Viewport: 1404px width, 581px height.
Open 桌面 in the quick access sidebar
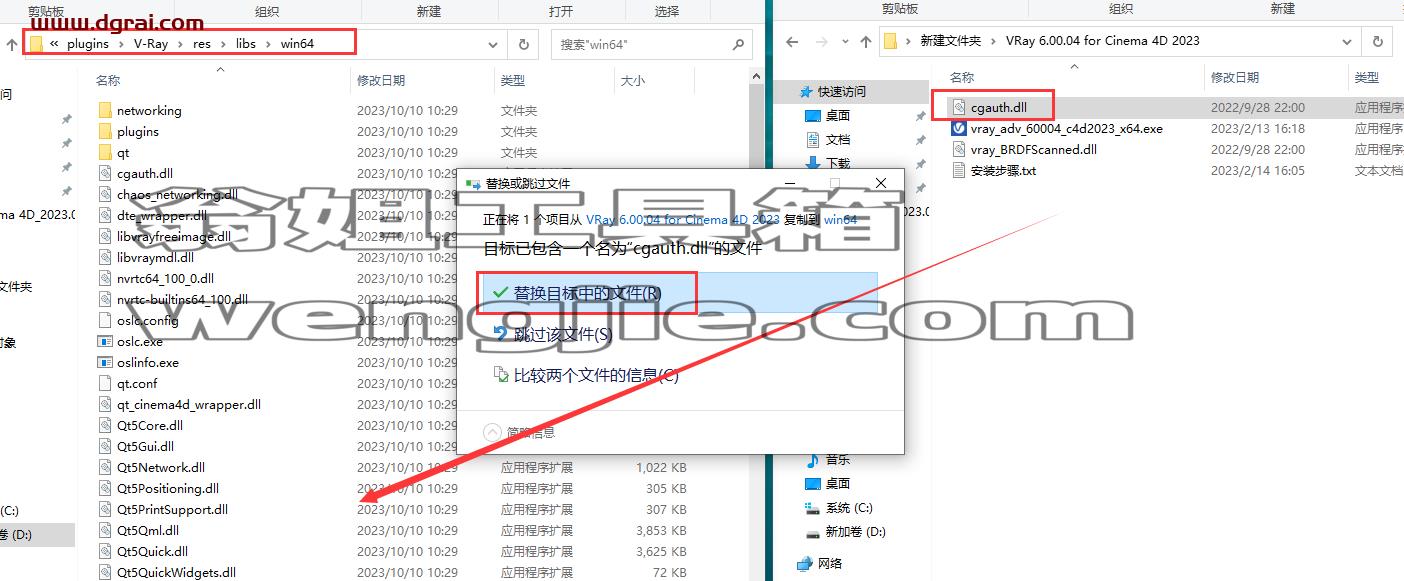(838, 115)
